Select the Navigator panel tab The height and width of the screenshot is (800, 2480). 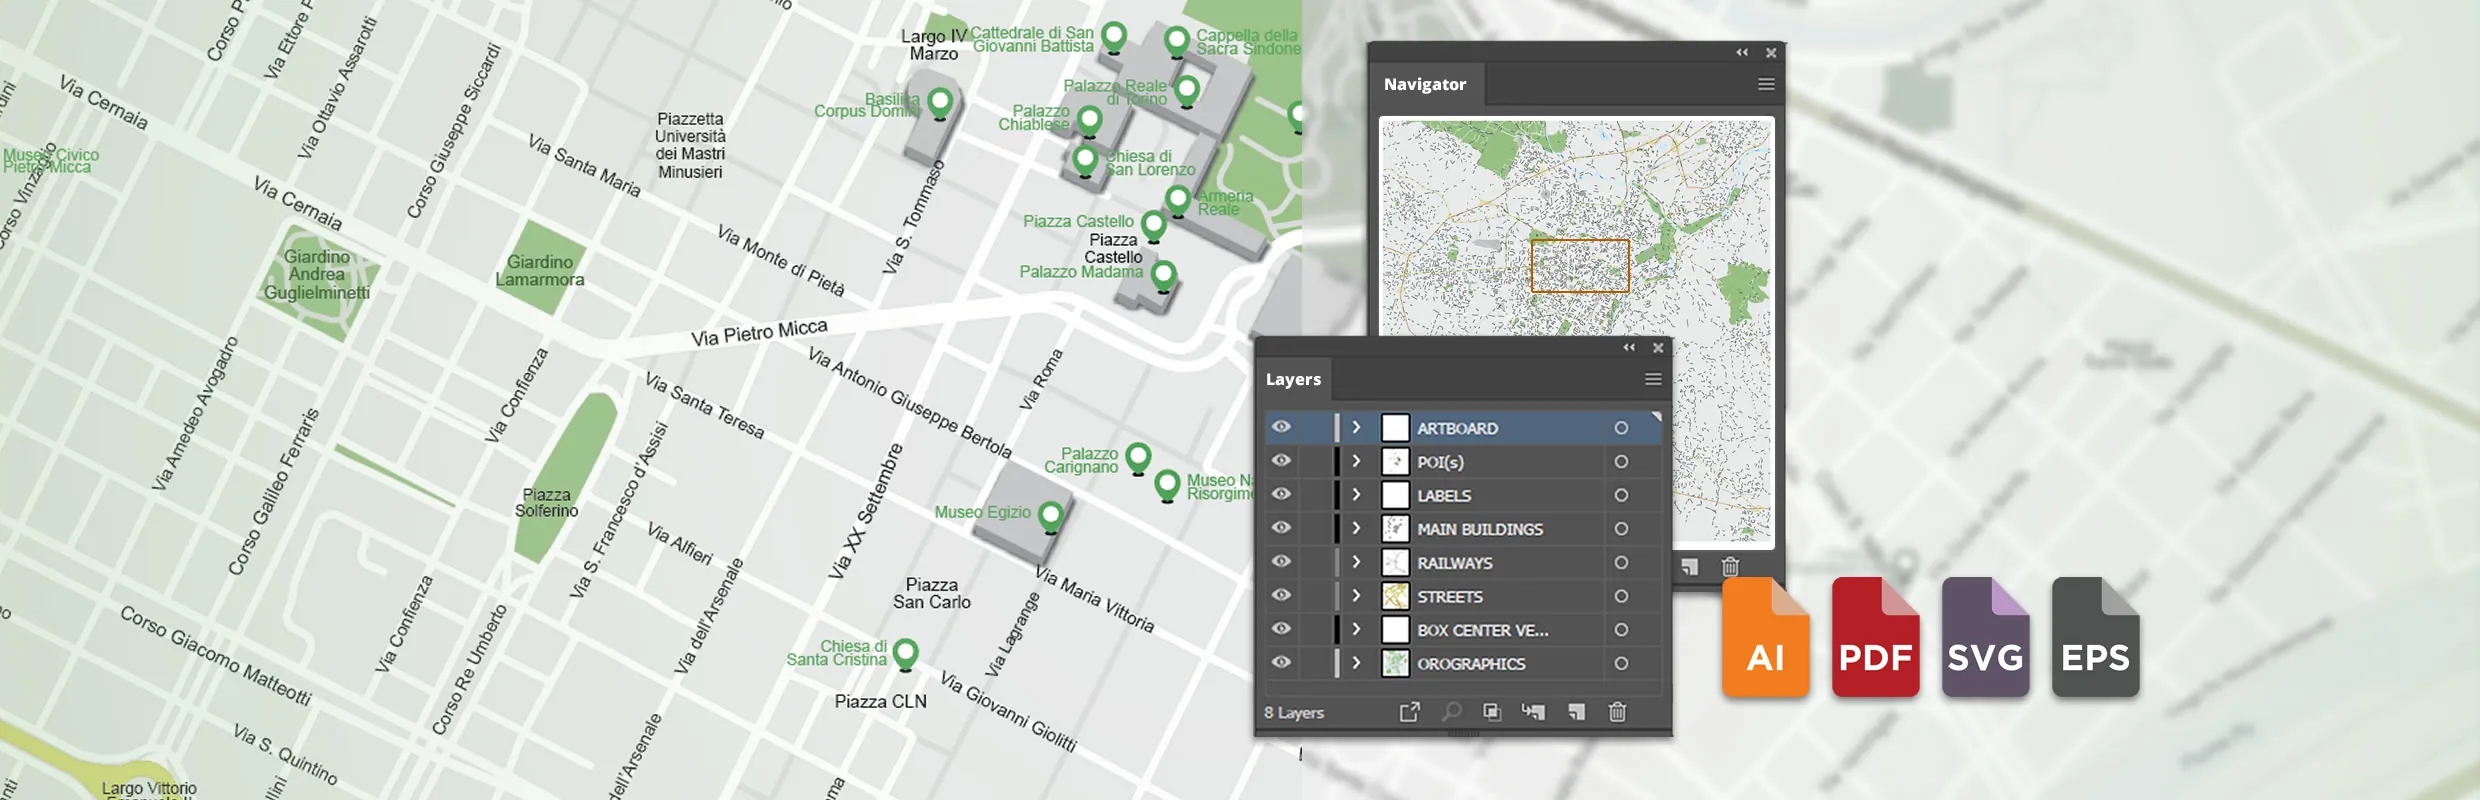[1425, 84]
